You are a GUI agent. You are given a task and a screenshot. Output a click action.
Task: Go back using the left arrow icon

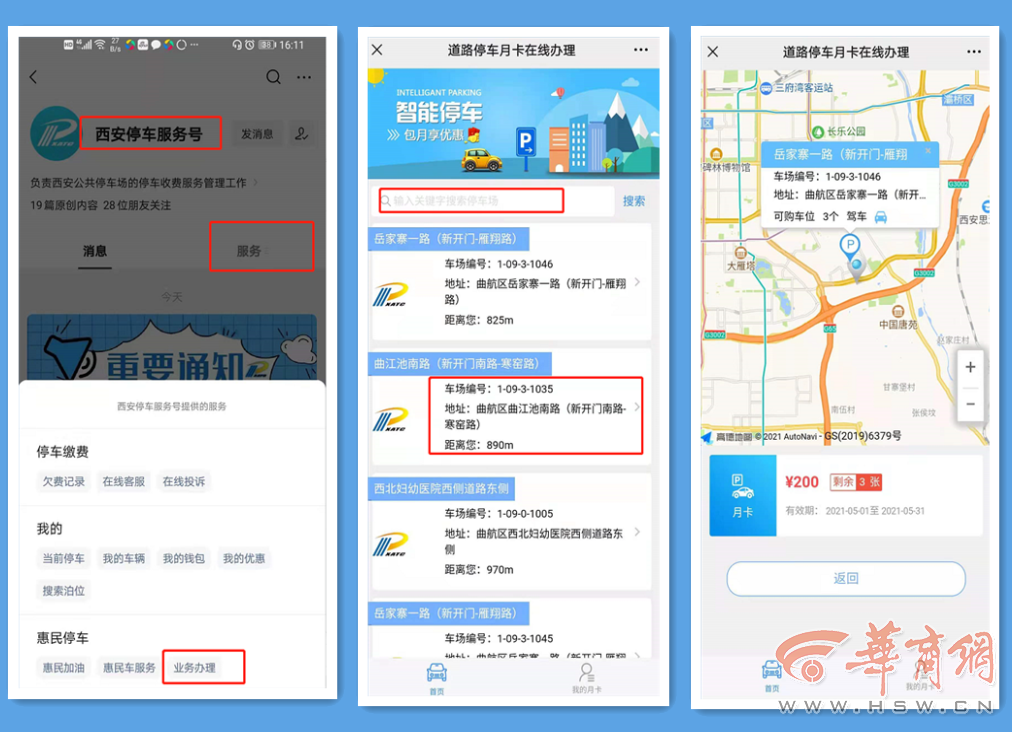[34, 77]
